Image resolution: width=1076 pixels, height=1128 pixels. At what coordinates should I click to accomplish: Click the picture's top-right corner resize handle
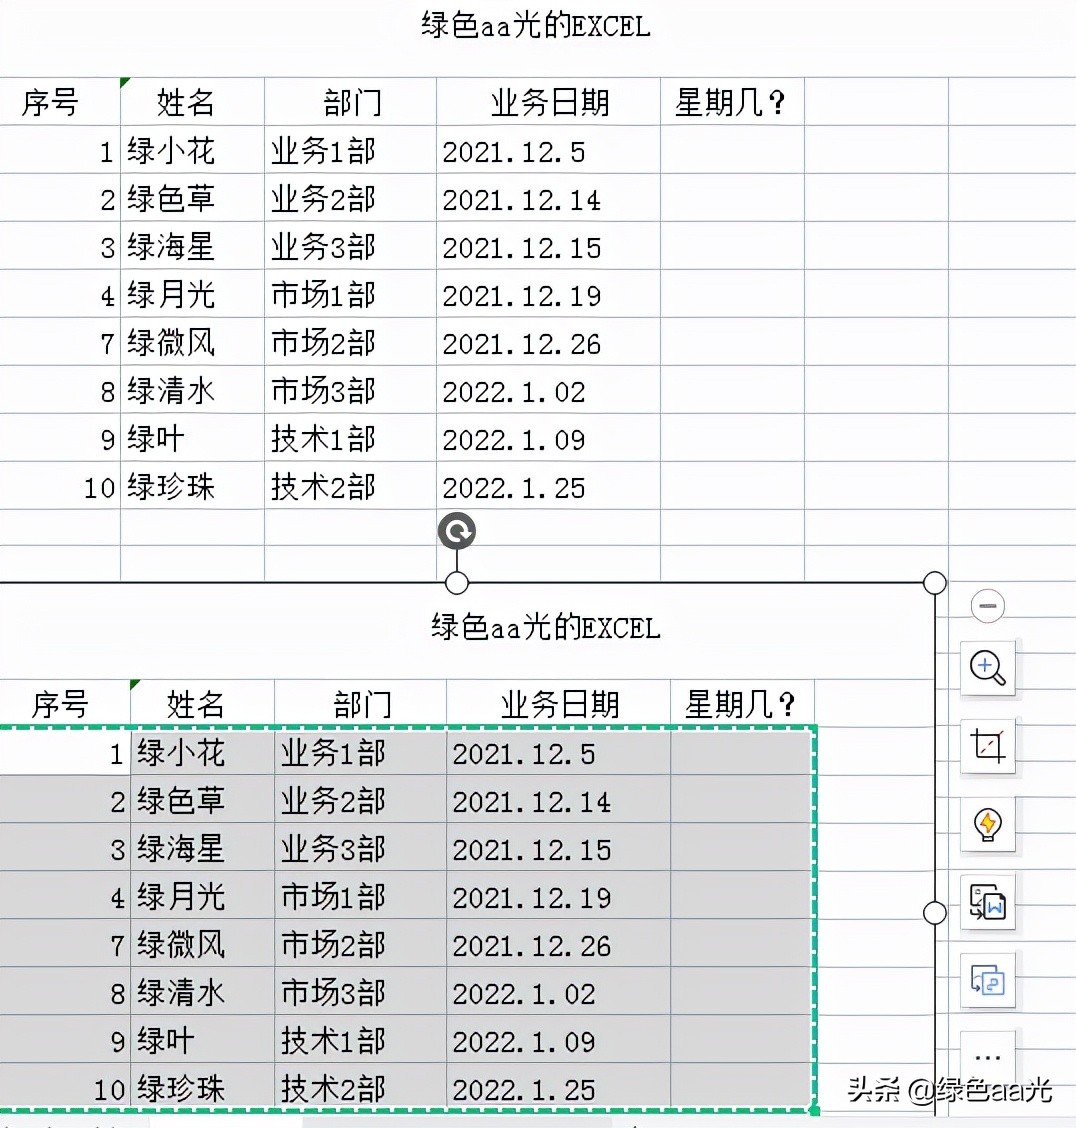(934, 583)
